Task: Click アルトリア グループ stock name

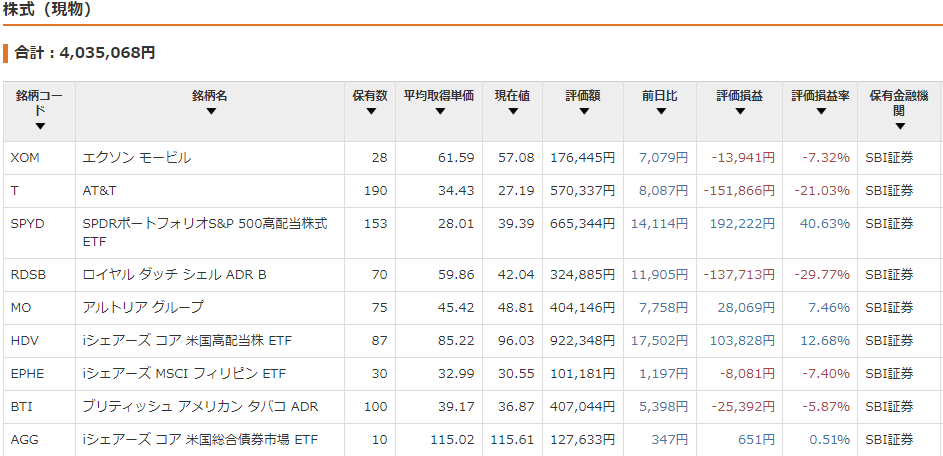Action: pos(142,307)
